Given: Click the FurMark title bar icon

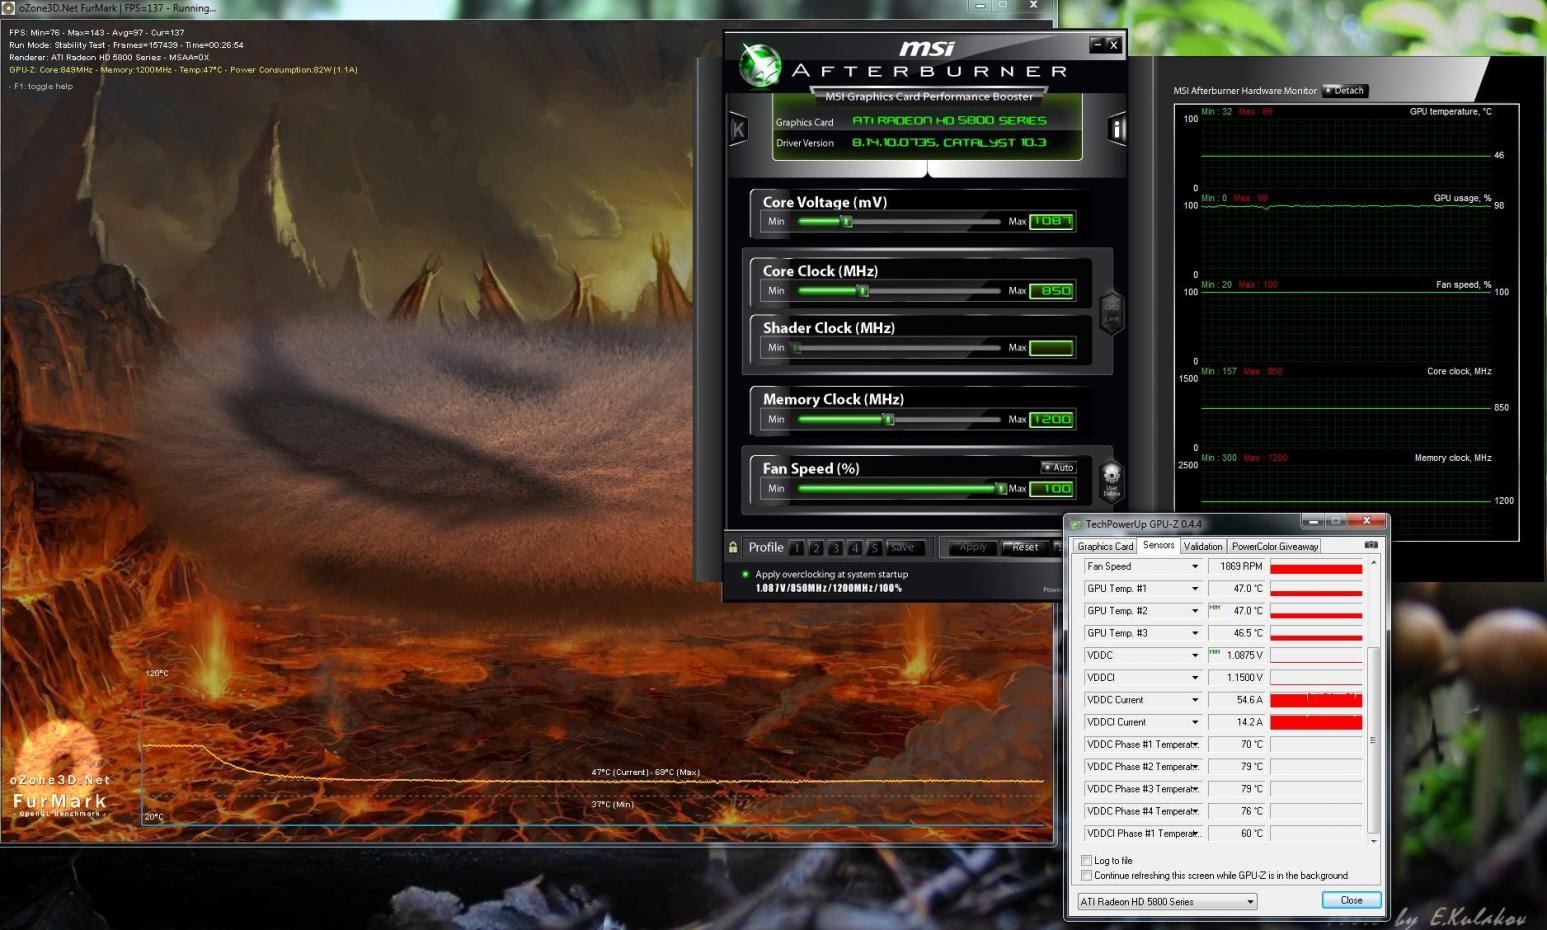Looking at the screenshot, I should coord(9,7).
